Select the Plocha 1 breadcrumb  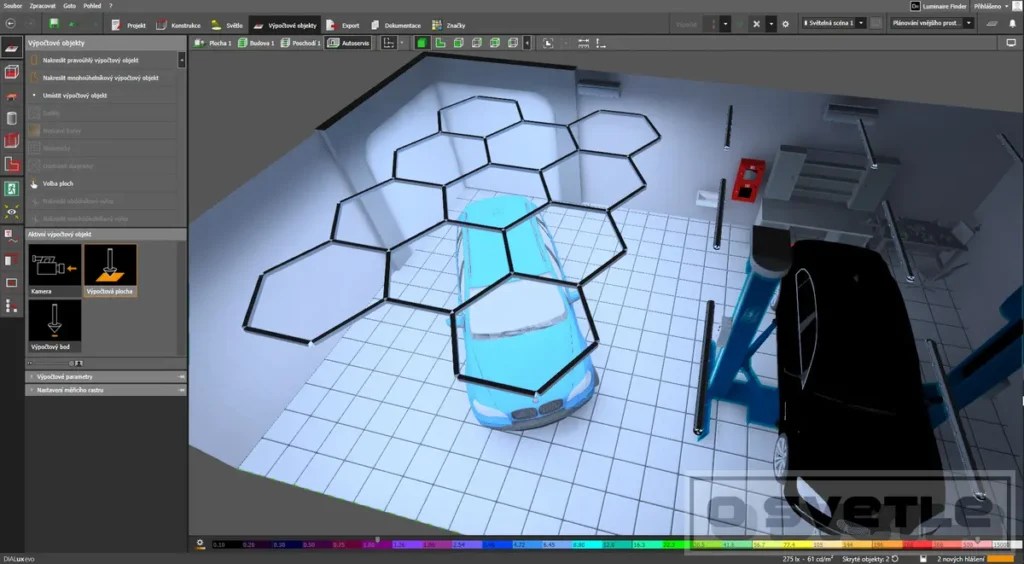coord(212,43)
